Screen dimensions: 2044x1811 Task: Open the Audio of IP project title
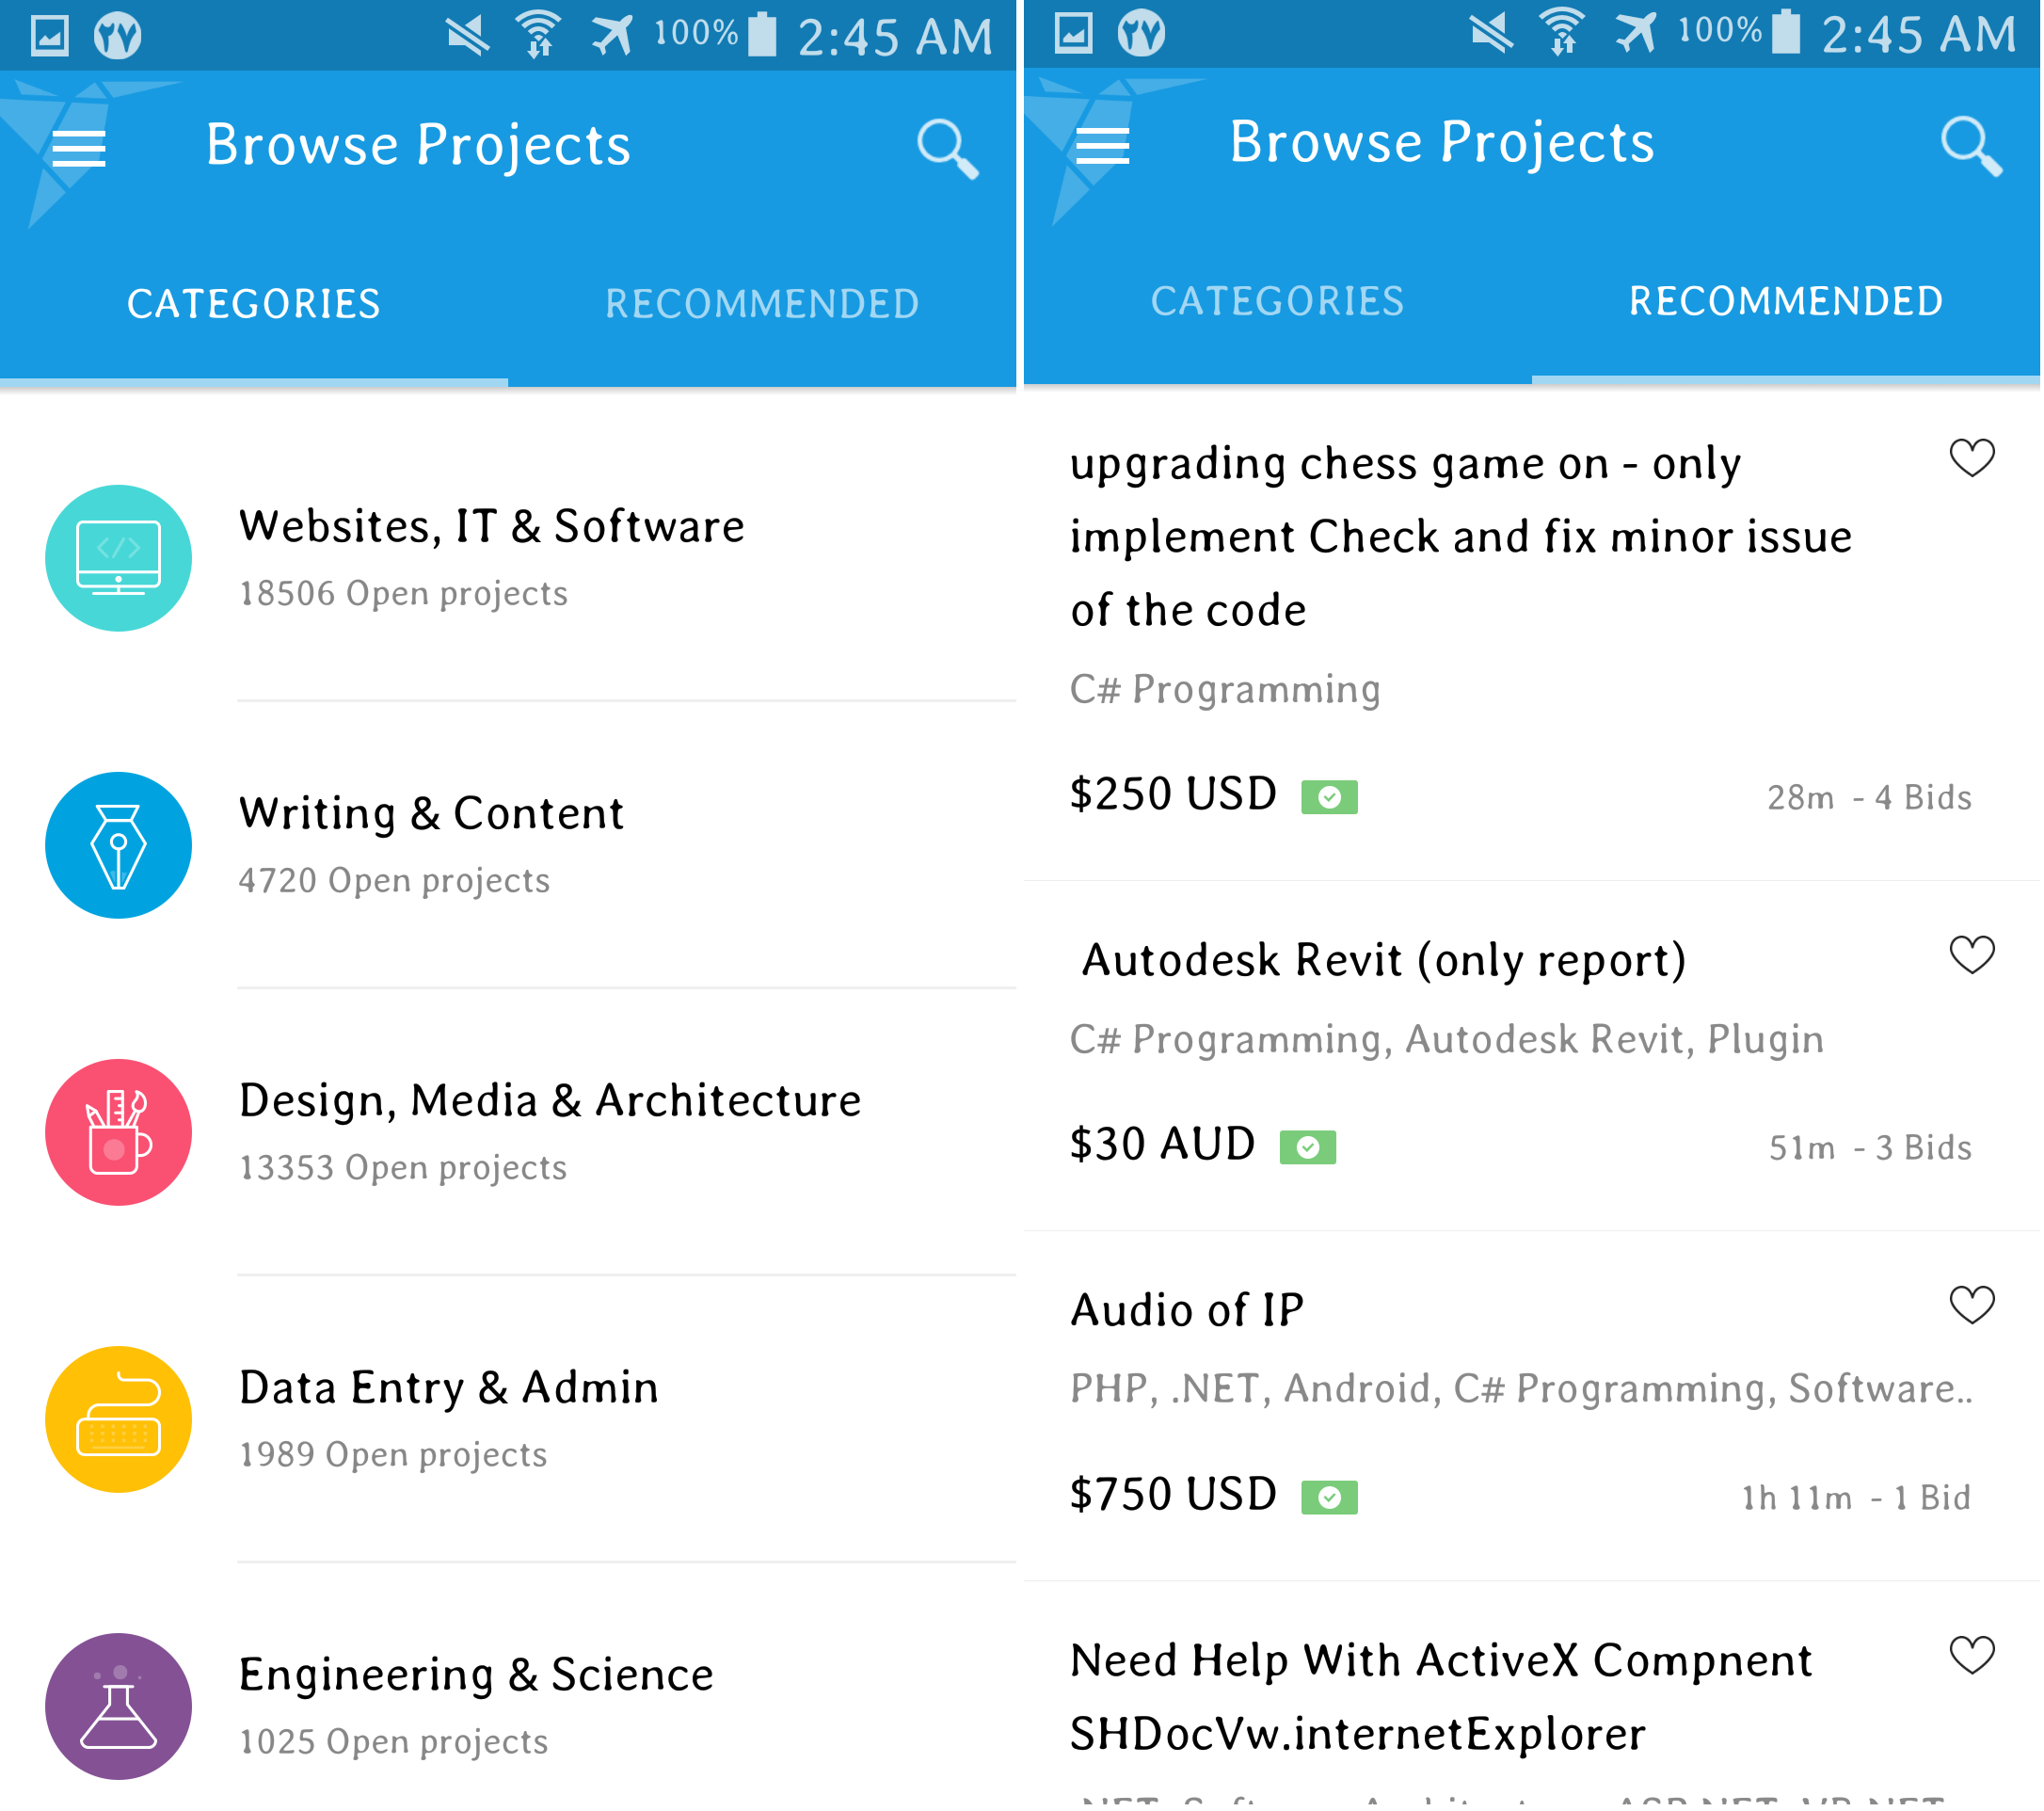click(1187, 1310)
